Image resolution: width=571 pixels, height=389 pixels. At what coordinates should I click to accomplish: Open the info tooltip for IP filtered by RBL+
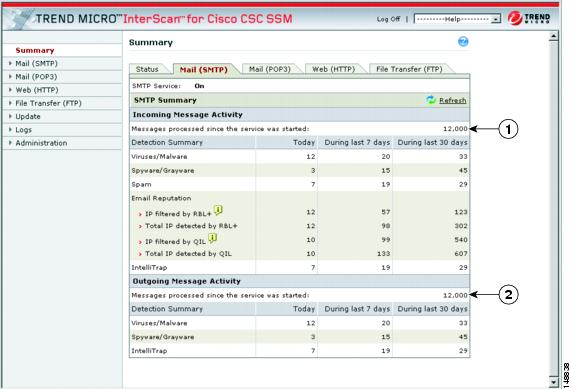(218, 210)
